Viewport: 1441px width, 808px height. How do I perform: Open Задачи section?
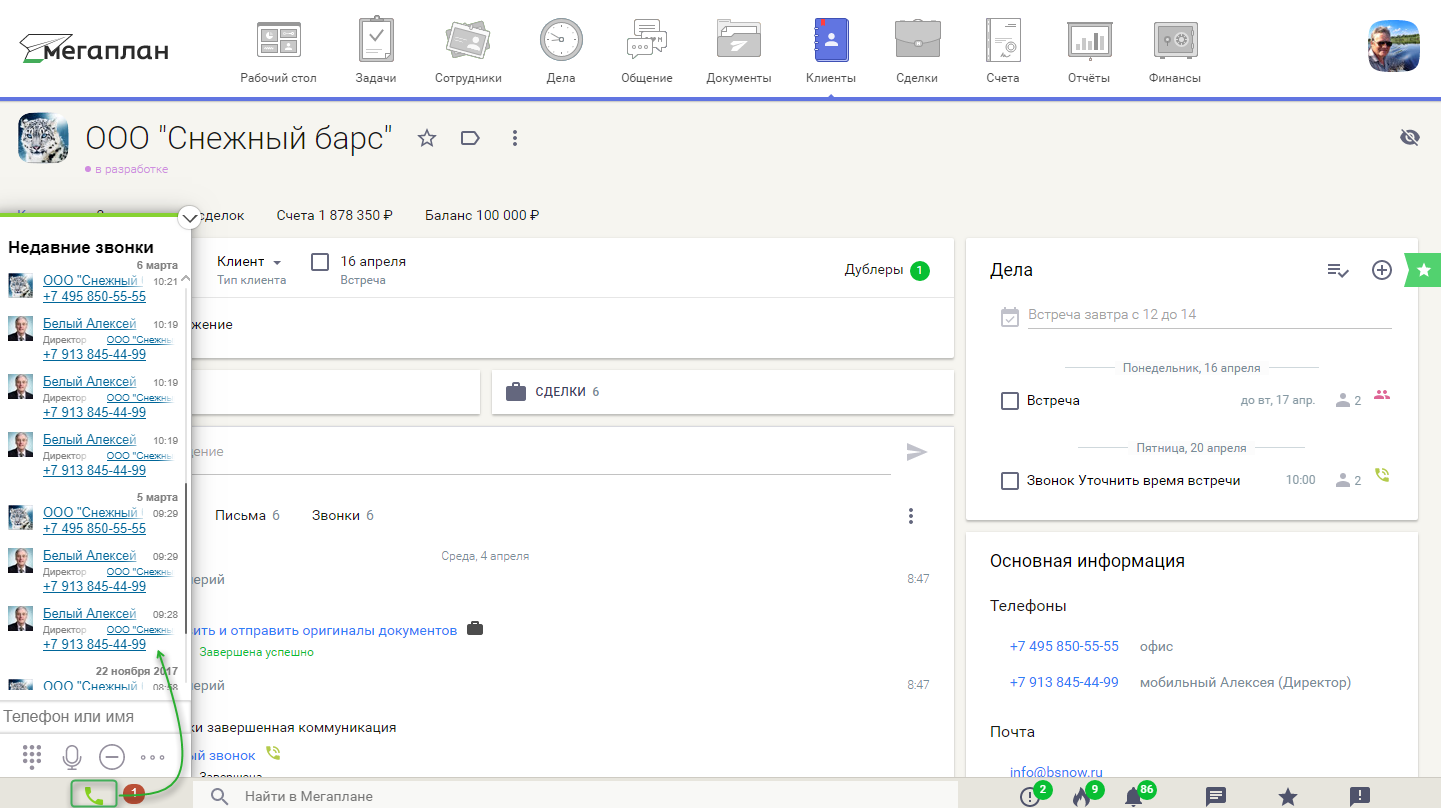[376, 52]
